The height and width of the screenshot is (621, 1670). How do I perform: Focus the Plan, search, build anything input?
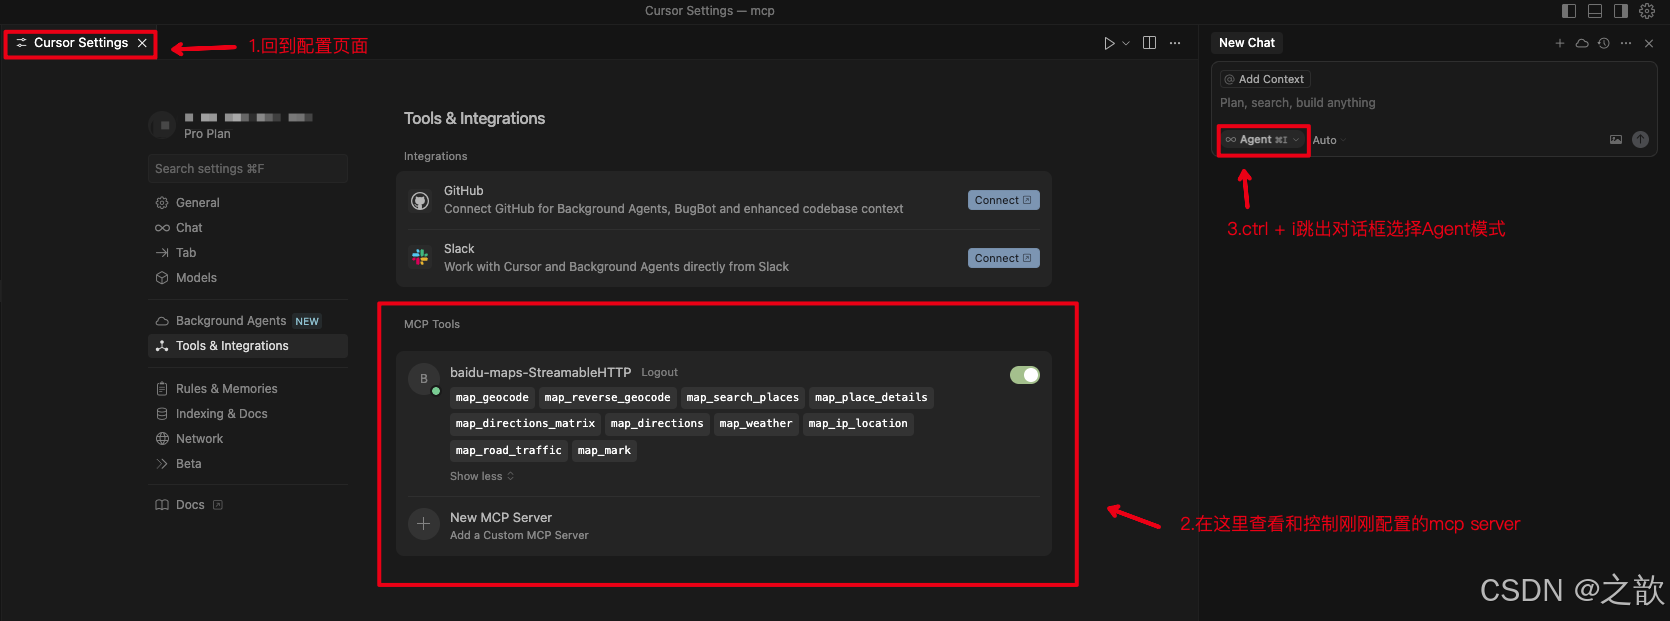[1434, 103]
